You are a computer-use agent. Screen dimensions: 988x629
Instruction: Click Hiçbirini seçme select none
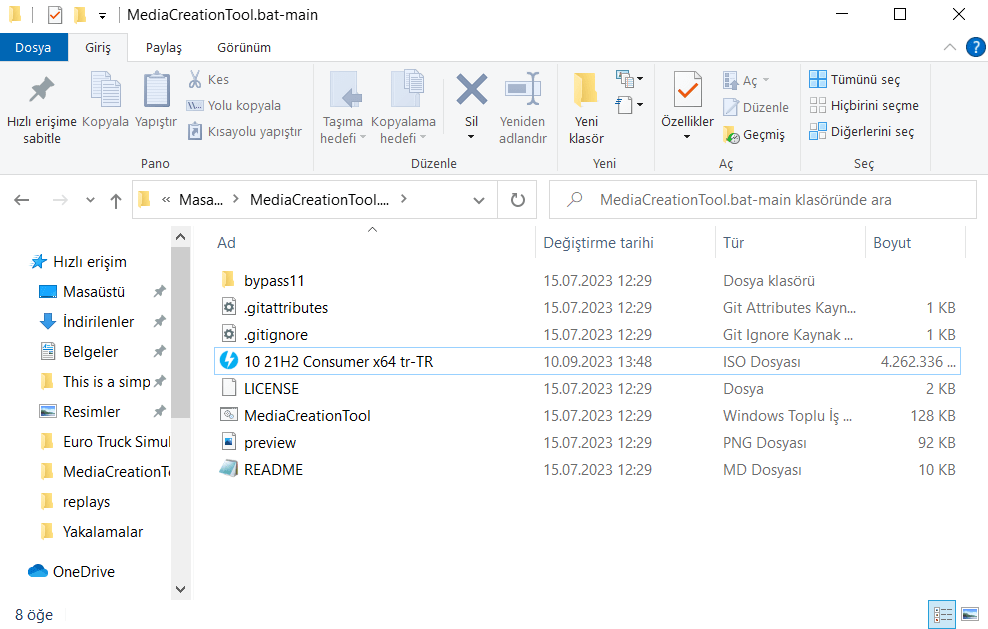tap(864, 105)
